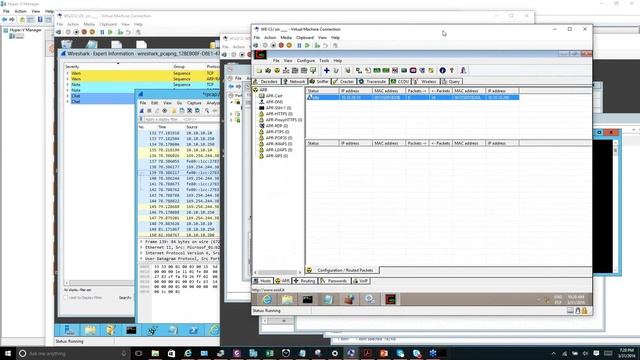Switch to Hosts bottom tab in Cain
This screenshot has width=640, height=360.
[x=262, y=281]
